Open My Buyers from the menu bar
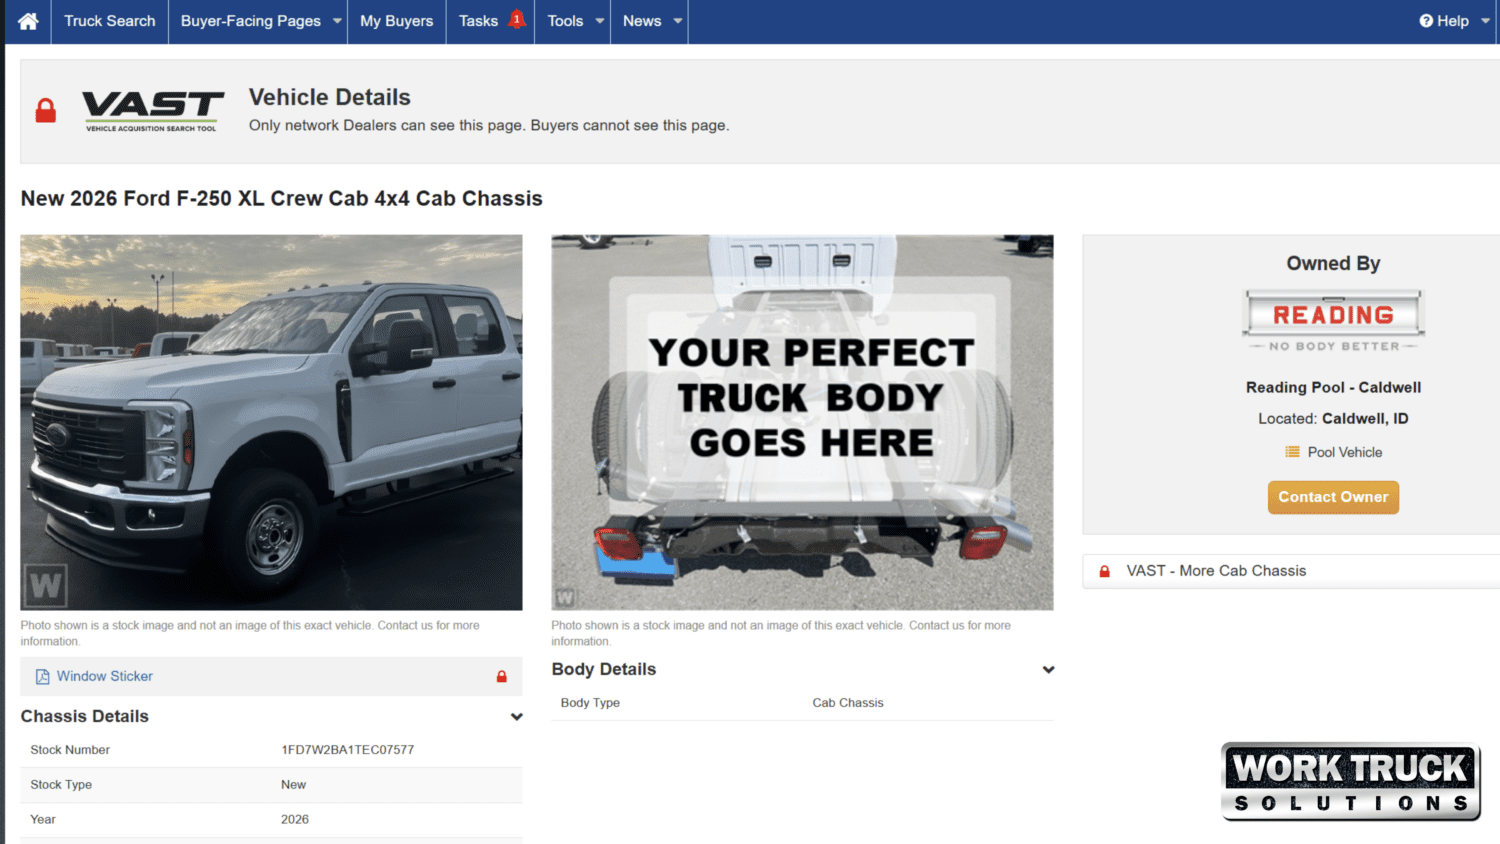 tap(397, 20)
